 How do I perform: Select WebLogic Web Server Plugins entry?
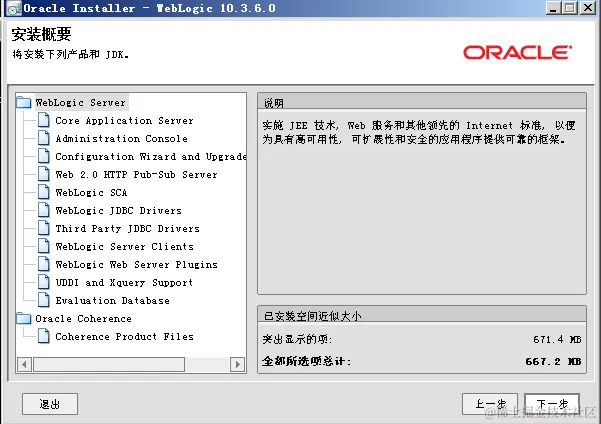tap(136, 265)
